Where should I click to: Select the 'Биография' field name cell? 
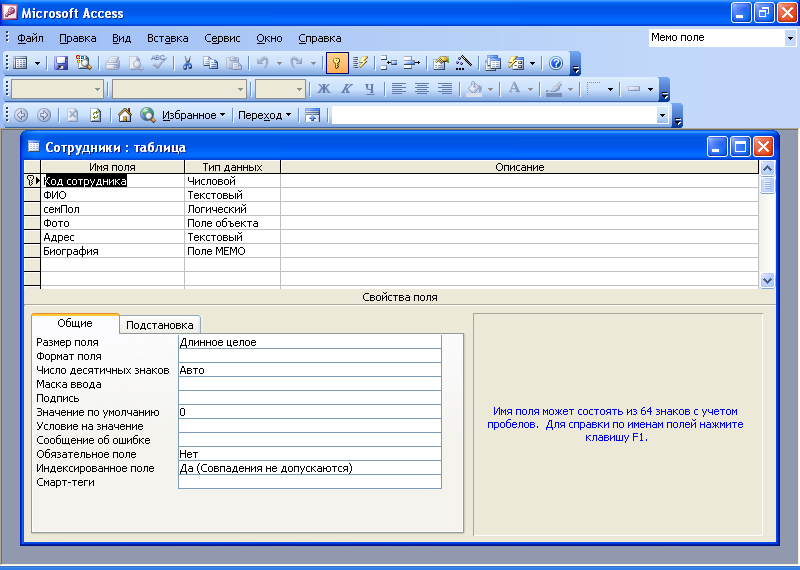point(112,251)
